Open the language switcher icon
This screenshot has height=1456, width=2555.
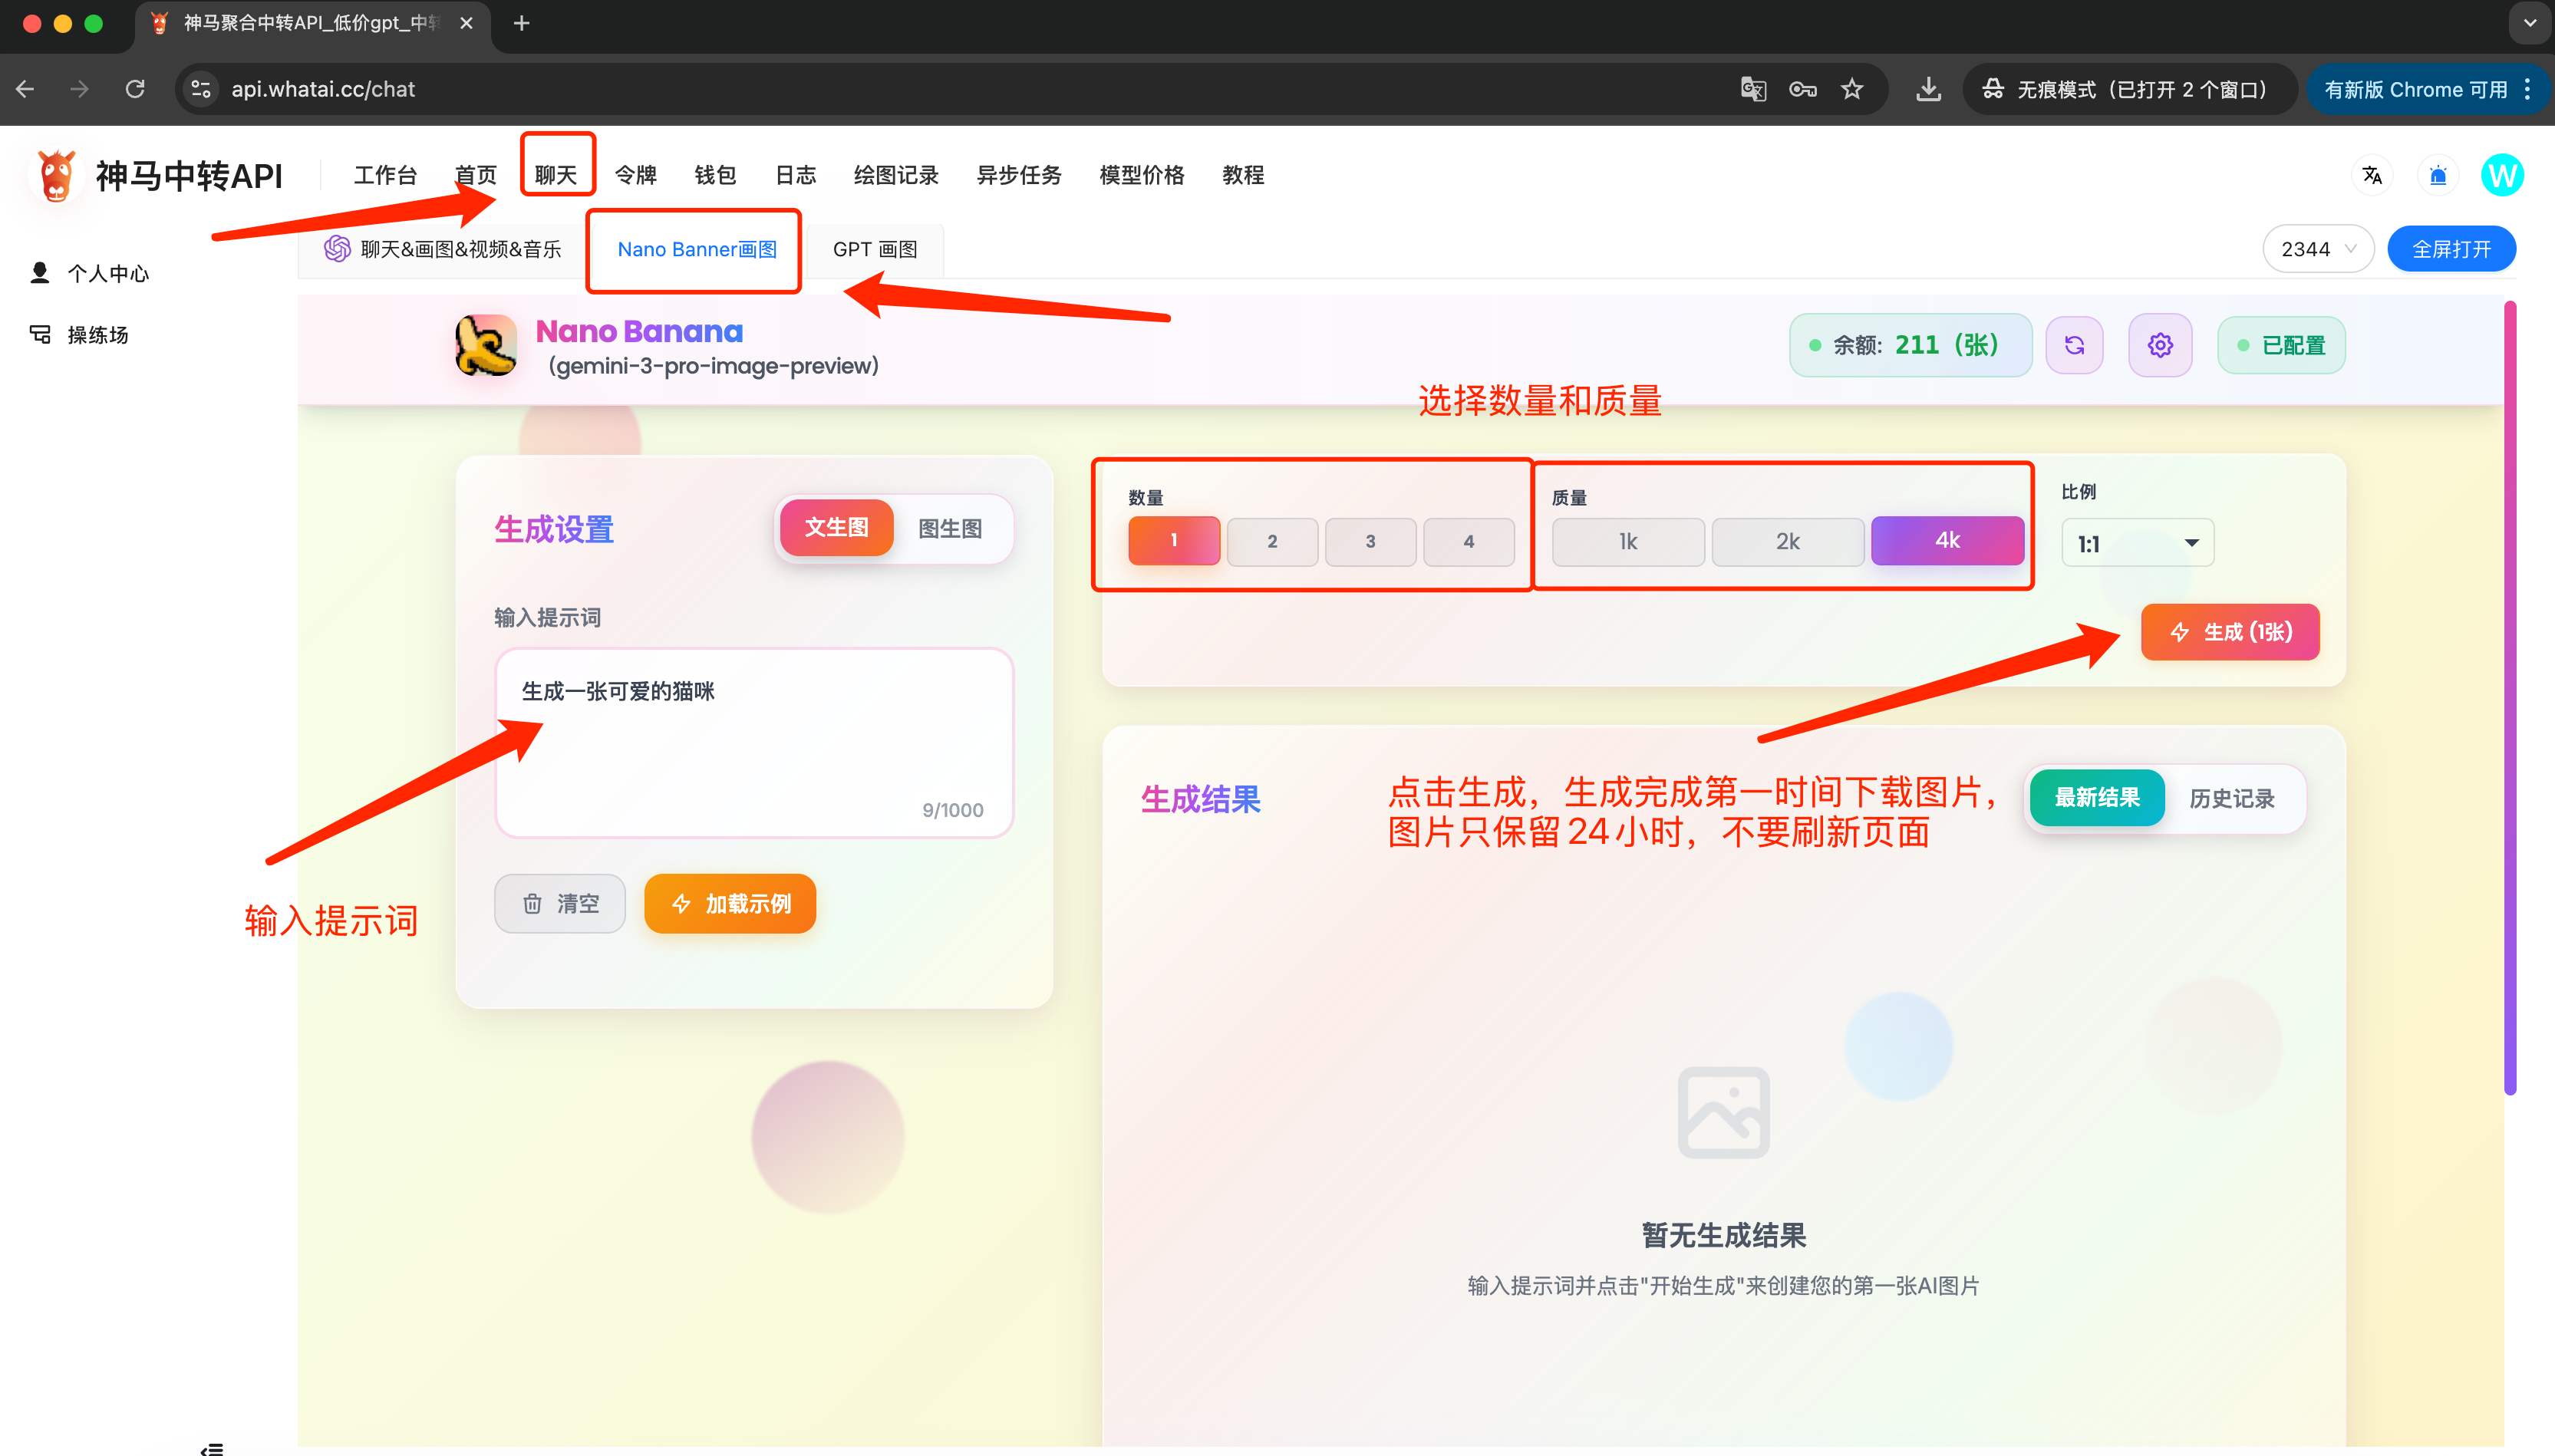[2371, 175]
